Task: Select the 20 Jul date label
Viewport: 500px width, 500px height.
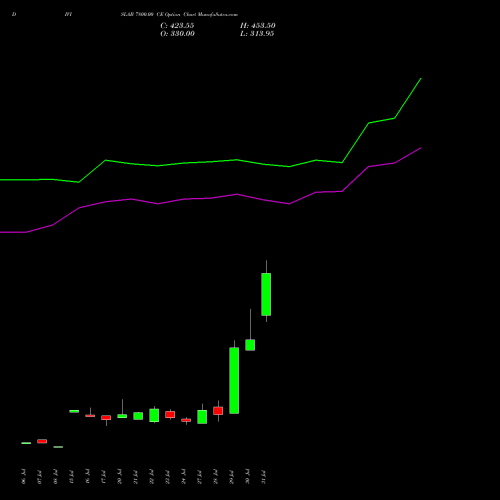Action: click(x=119, y=477)
